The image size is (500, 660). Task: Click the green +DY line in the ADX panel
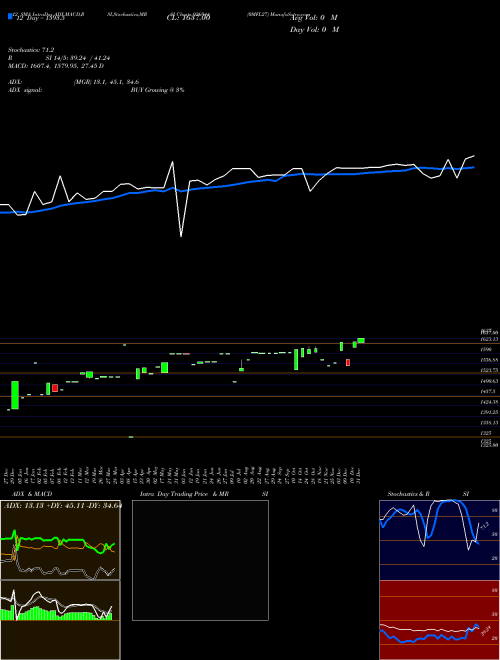[42, 539]
